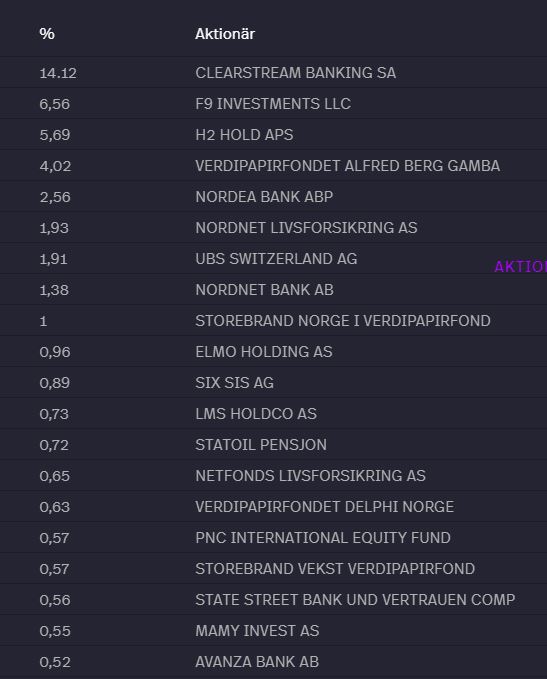Viewport: 547px width, 679px height.
Task: Open STOREBRAND NORGE I VERDIPAPIRFOND entry
Action: click(343, 321)
